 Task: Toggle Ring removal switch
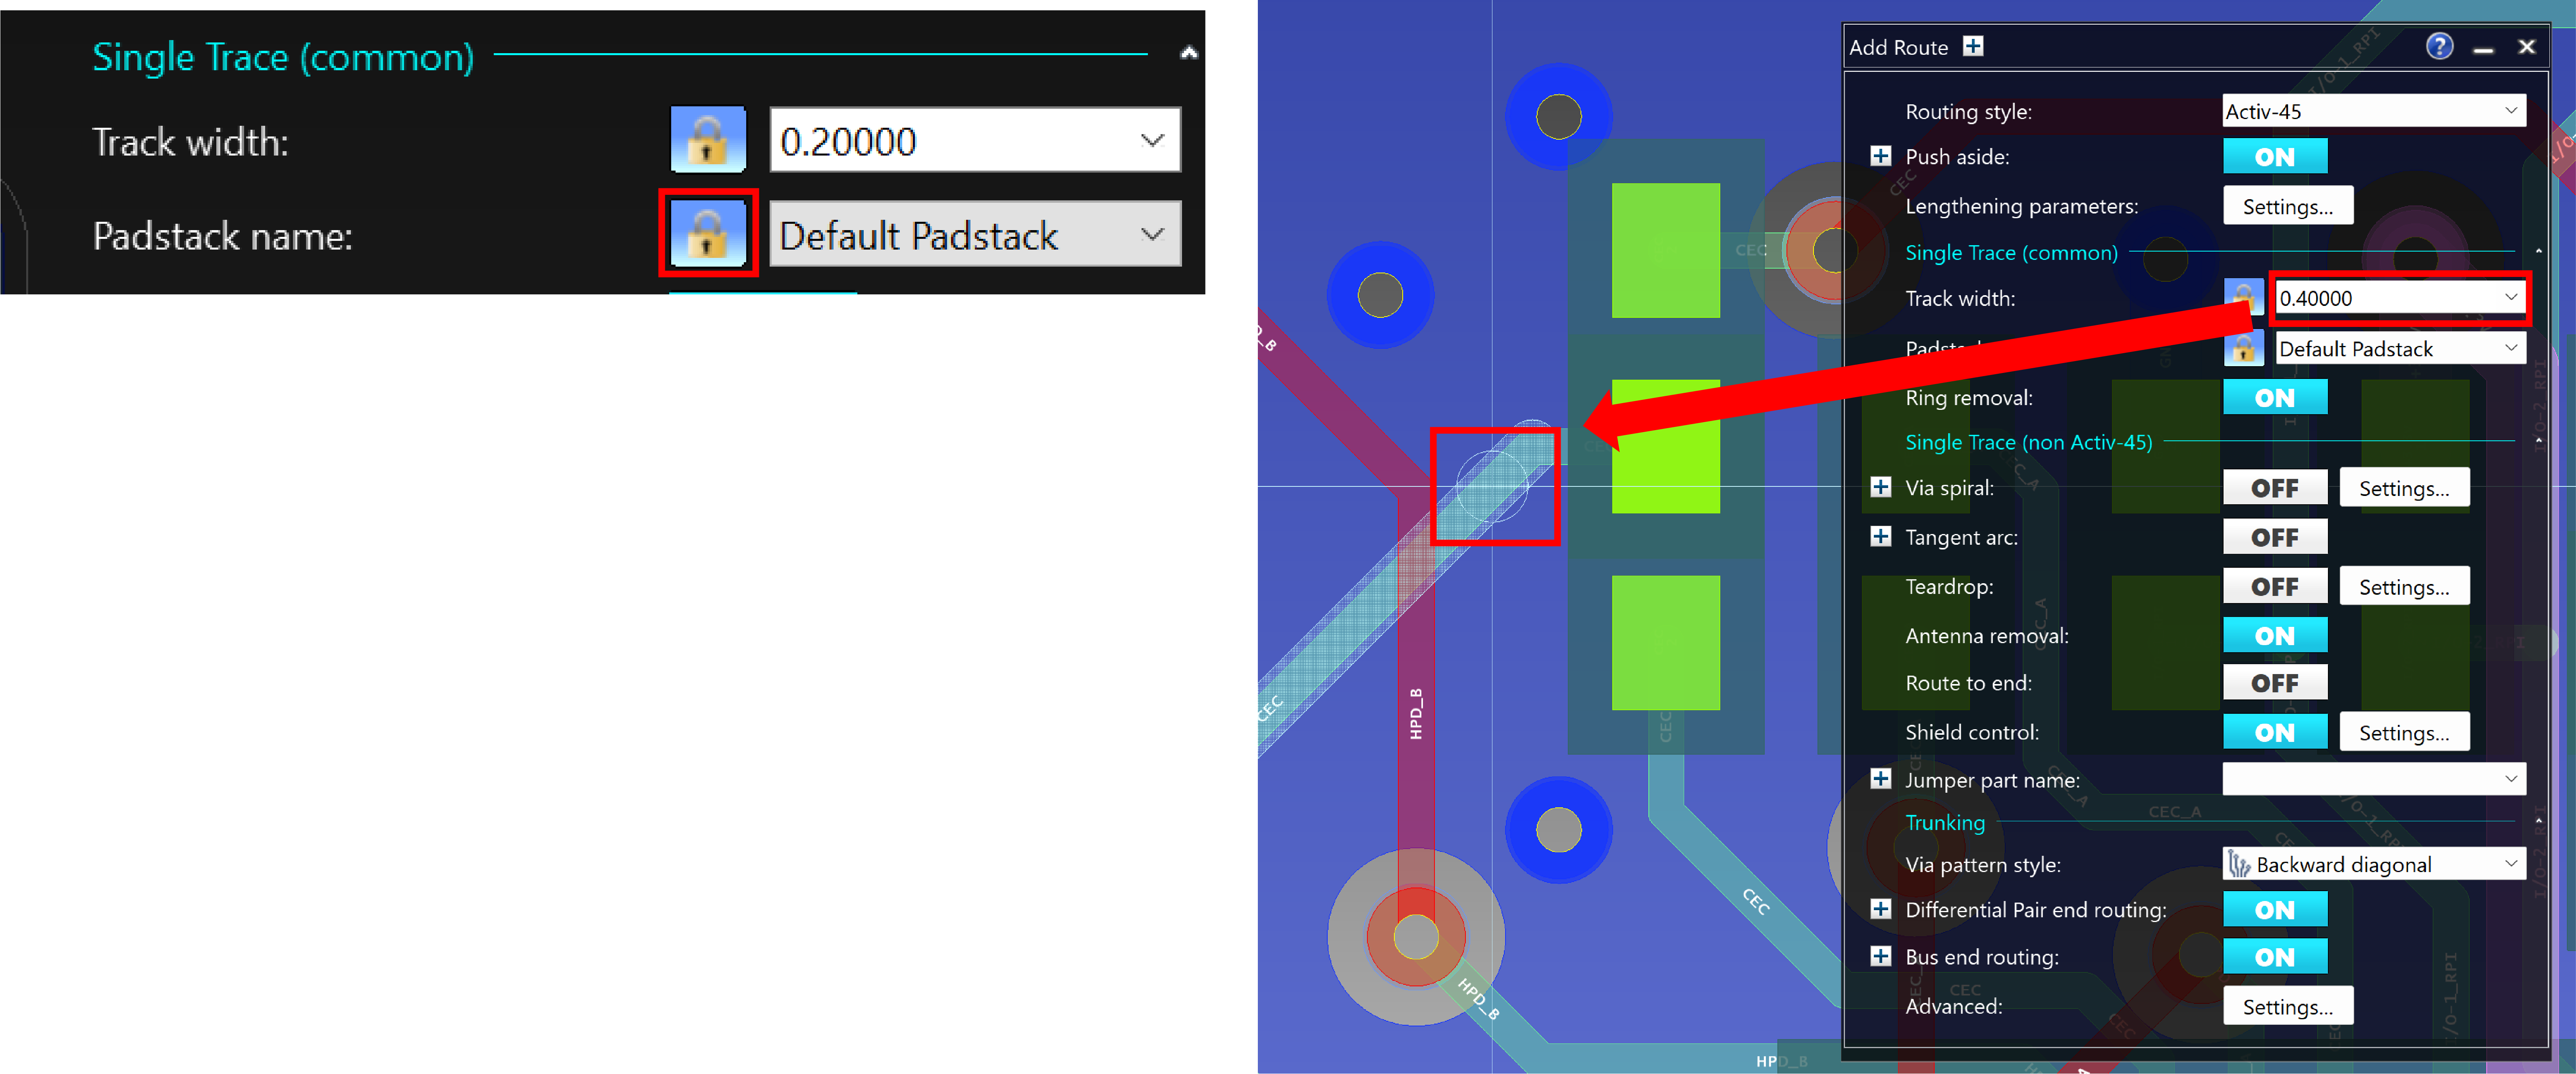coord(2275,397)
